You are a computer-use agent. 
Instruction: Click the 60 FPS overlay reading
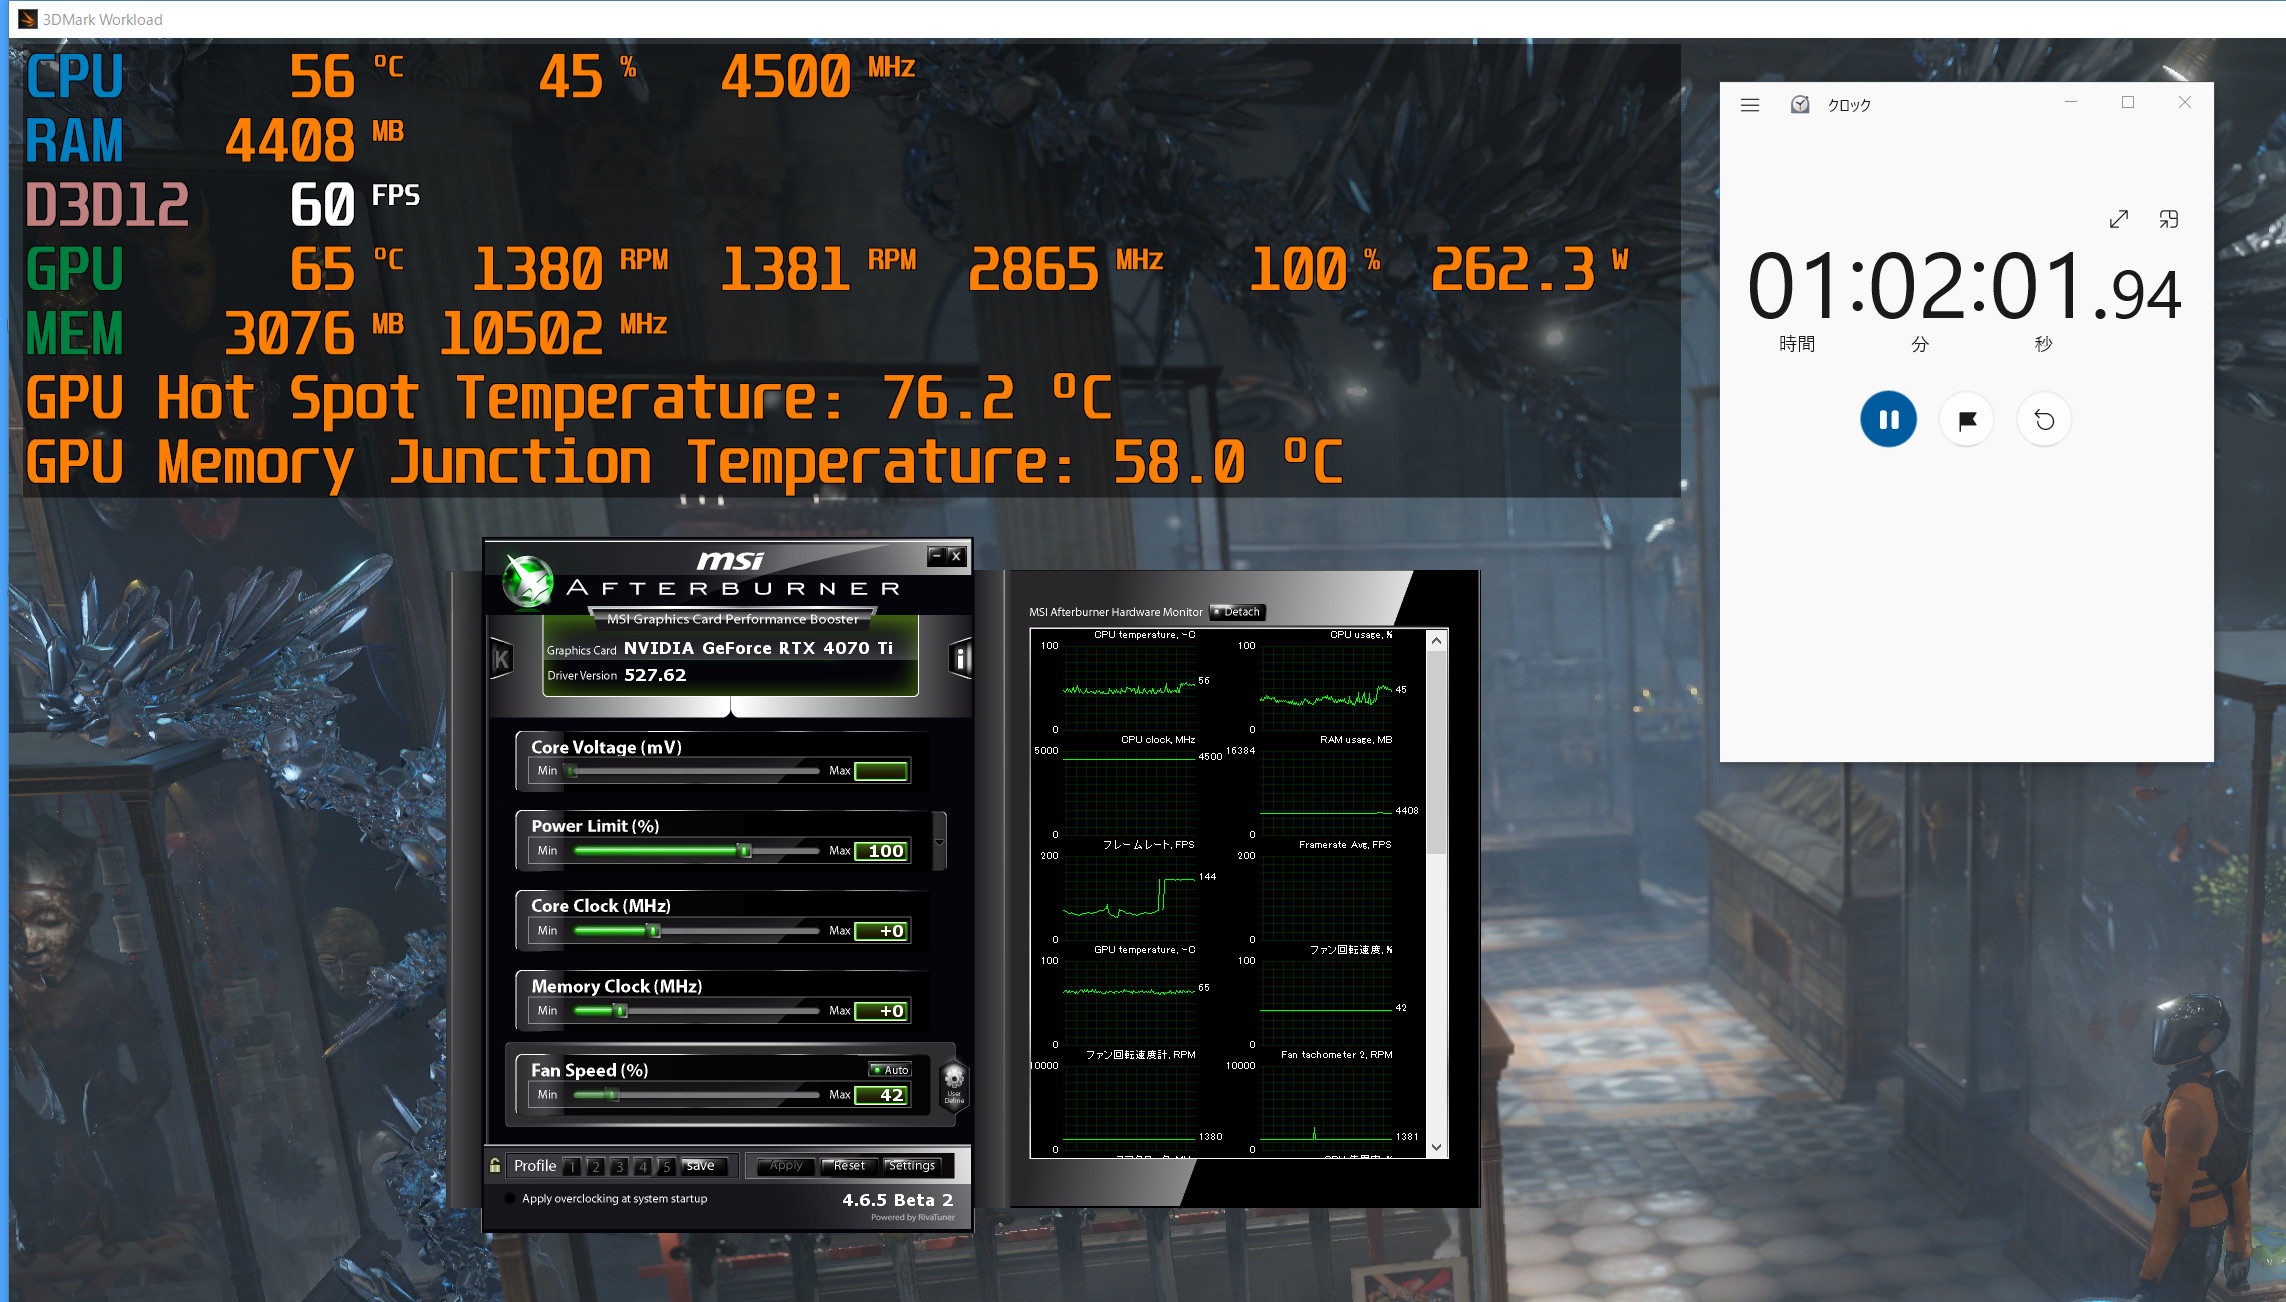(355, 204)
